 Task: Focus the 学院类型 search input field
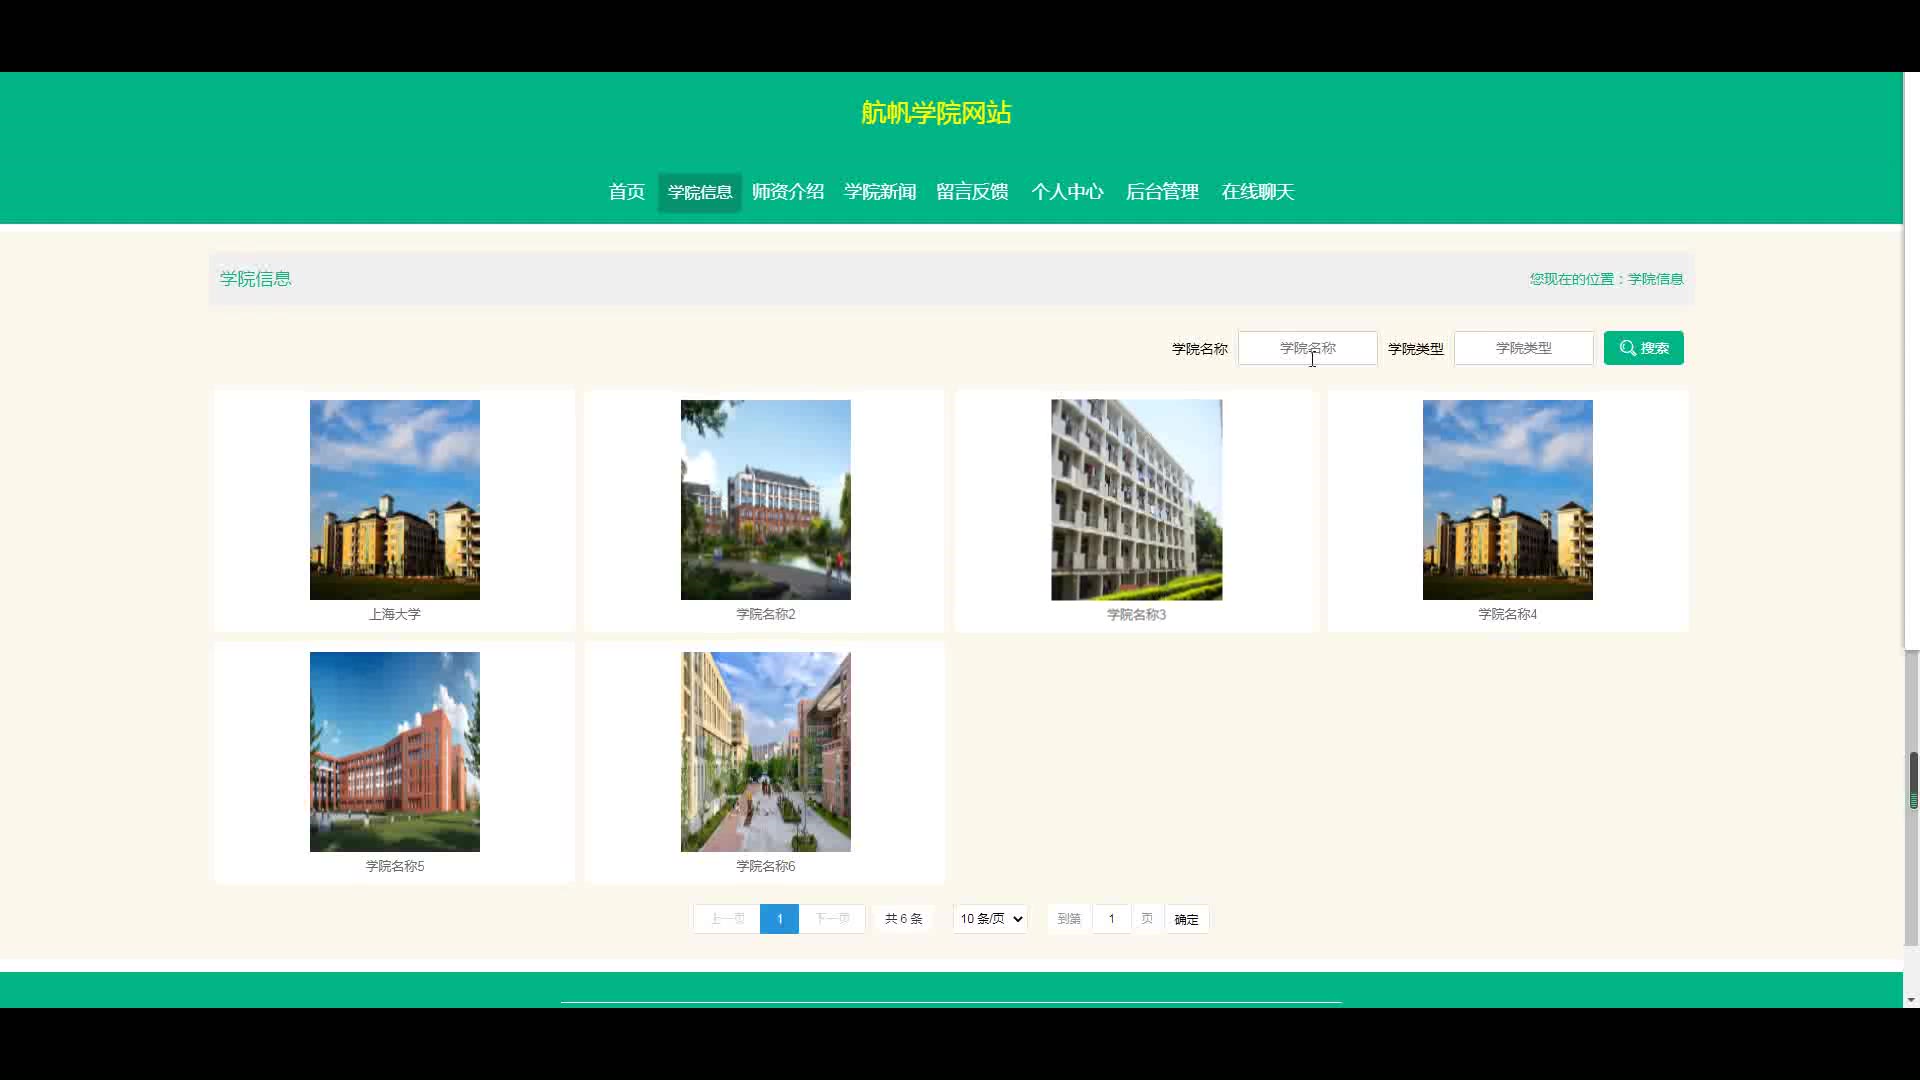coord(1523,348)
